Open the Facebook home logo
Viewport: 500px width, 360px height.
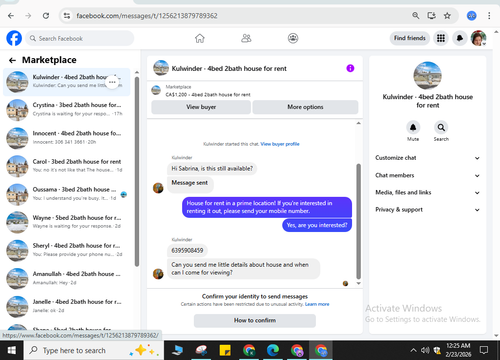[14, 38]
